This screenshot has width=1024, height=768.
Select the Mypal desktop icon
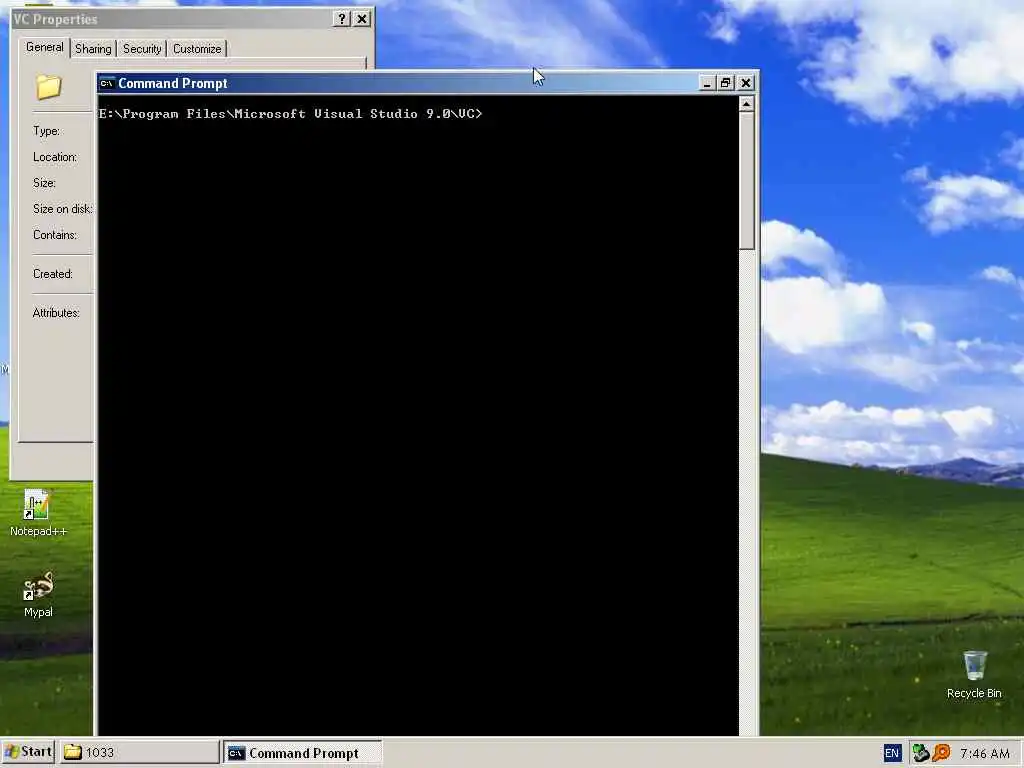(38, 595)
